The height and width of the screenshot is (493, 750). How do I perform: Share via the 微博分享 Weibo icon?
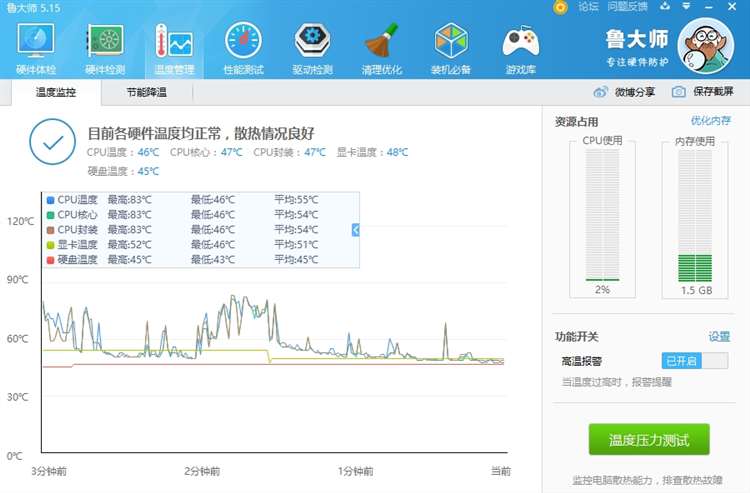pyautogui.click(x=601, y=92)
